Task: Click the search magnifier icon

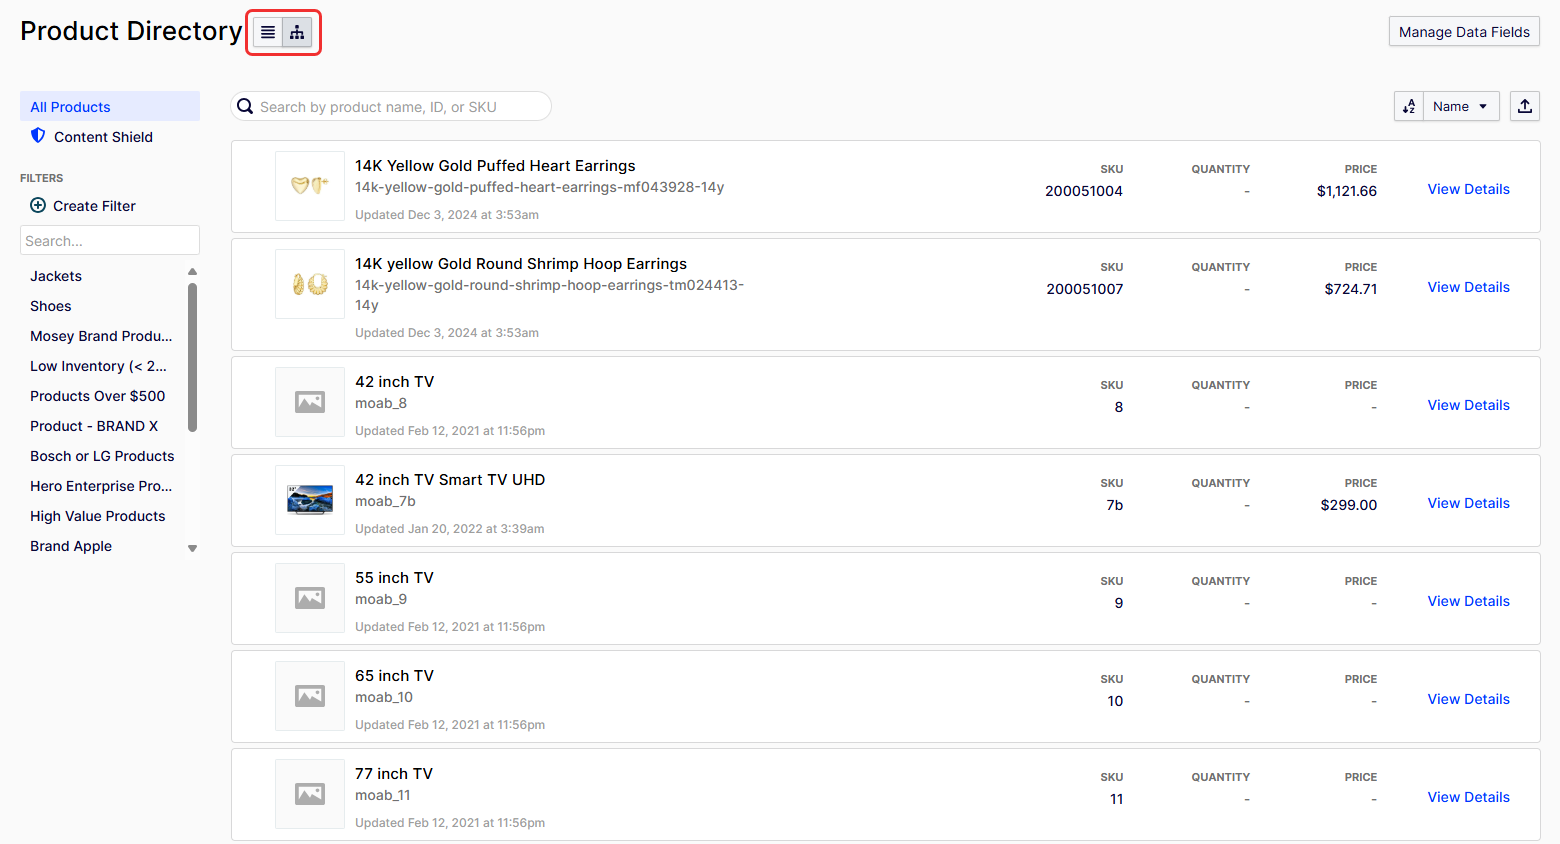Action: 245,106
